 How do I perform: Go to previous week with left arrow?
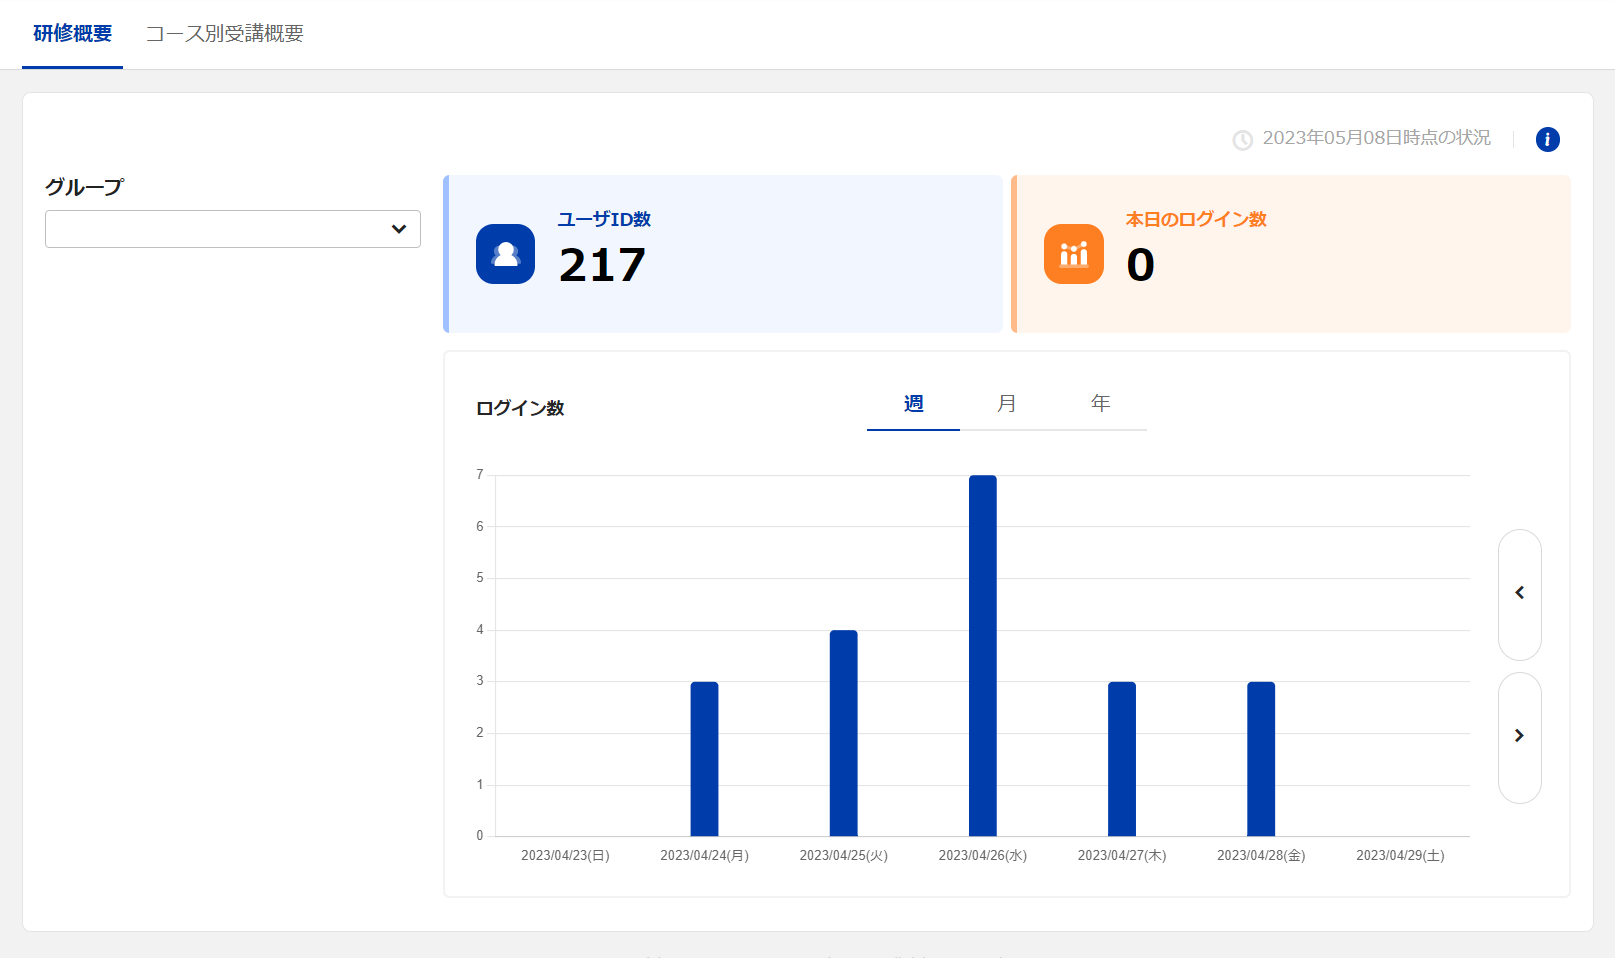(1520, 594)
